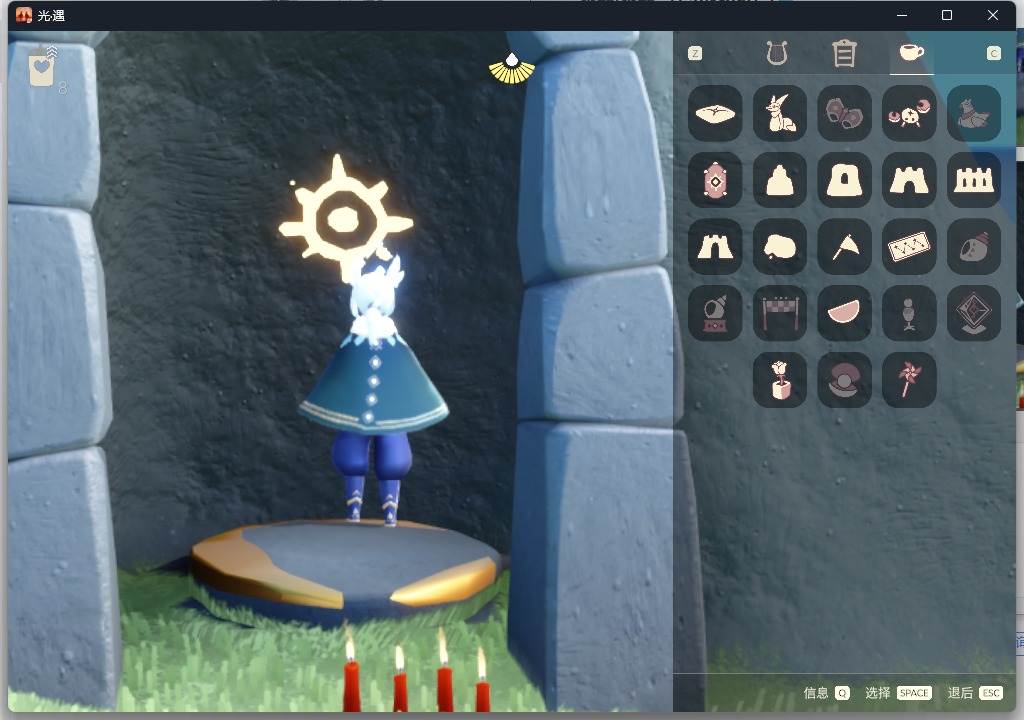The height and width of the screenshot is (720, 1024).
Task: Select the pink diamond-patterned rug prop
Action: coord(715,180)
